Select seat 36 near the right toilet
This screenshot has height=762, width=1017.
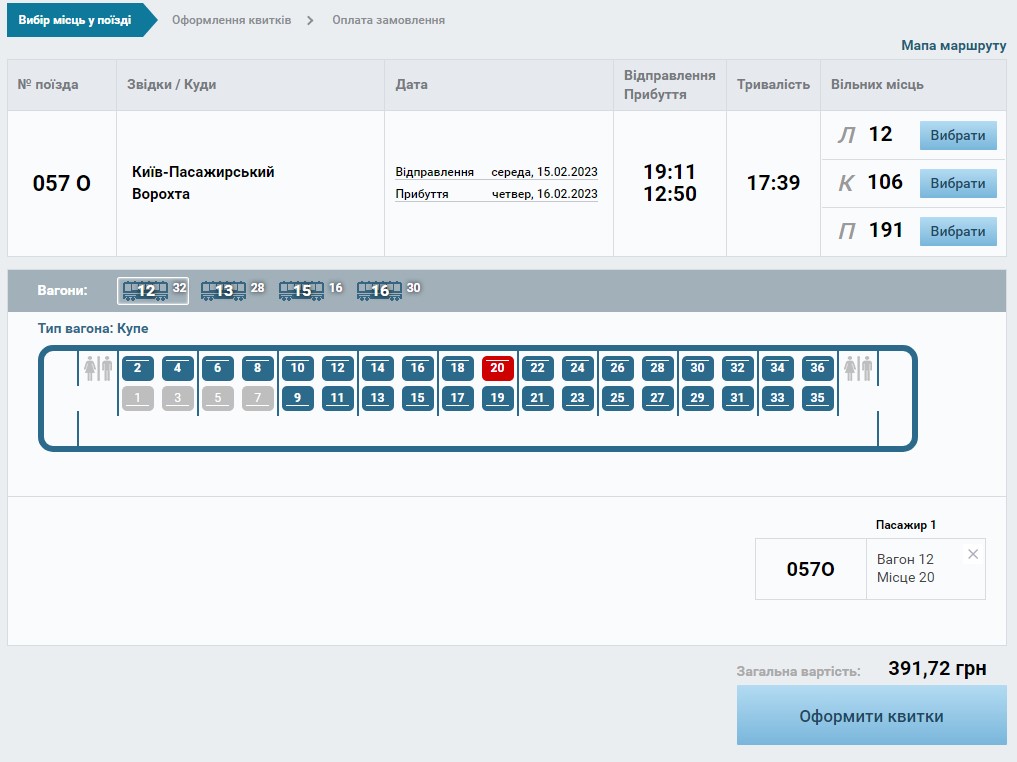tap(817, 368)
